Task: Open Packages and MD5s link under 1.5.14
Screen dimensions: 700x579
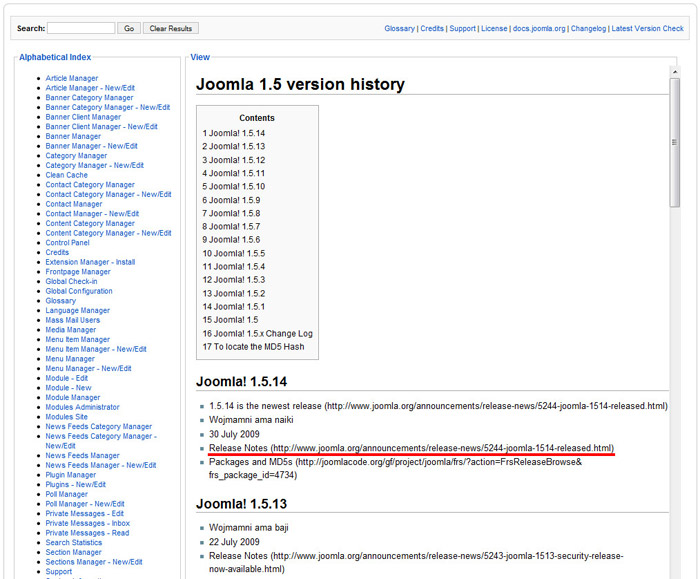Action: [x=396, y=468]
